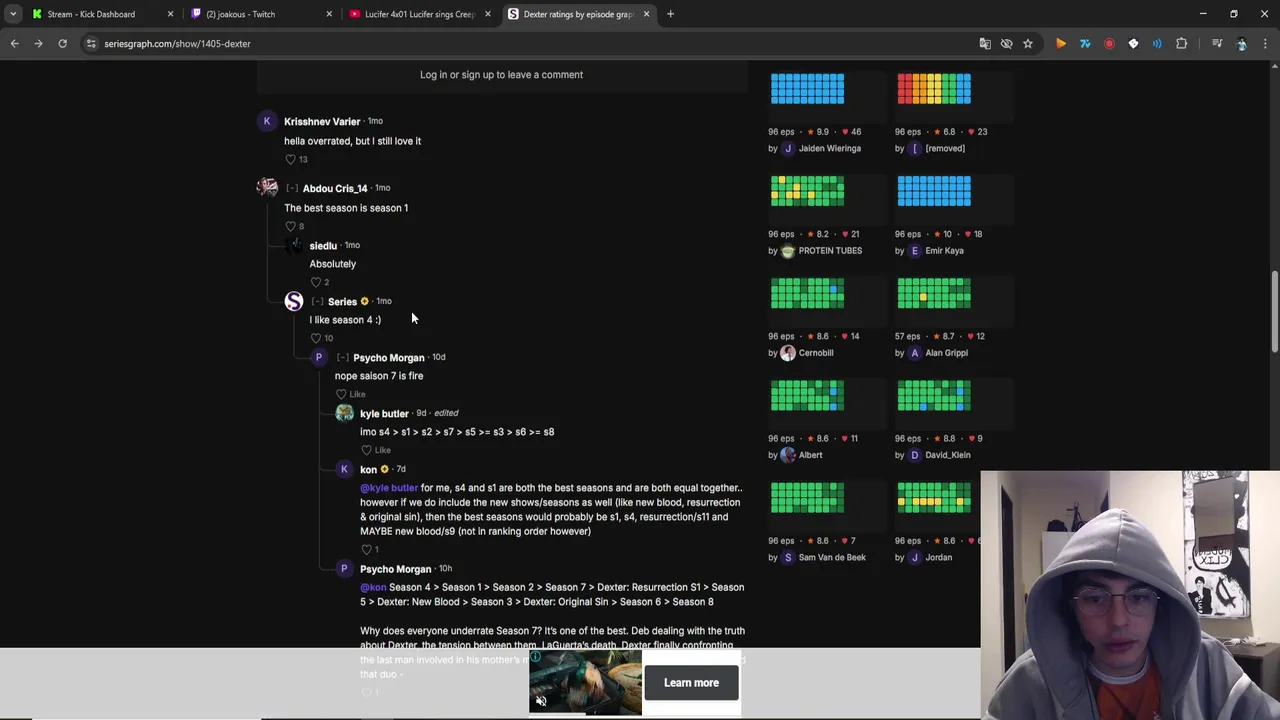Open the translate page icon
The image size is (1280, 720).
(985, 44)
